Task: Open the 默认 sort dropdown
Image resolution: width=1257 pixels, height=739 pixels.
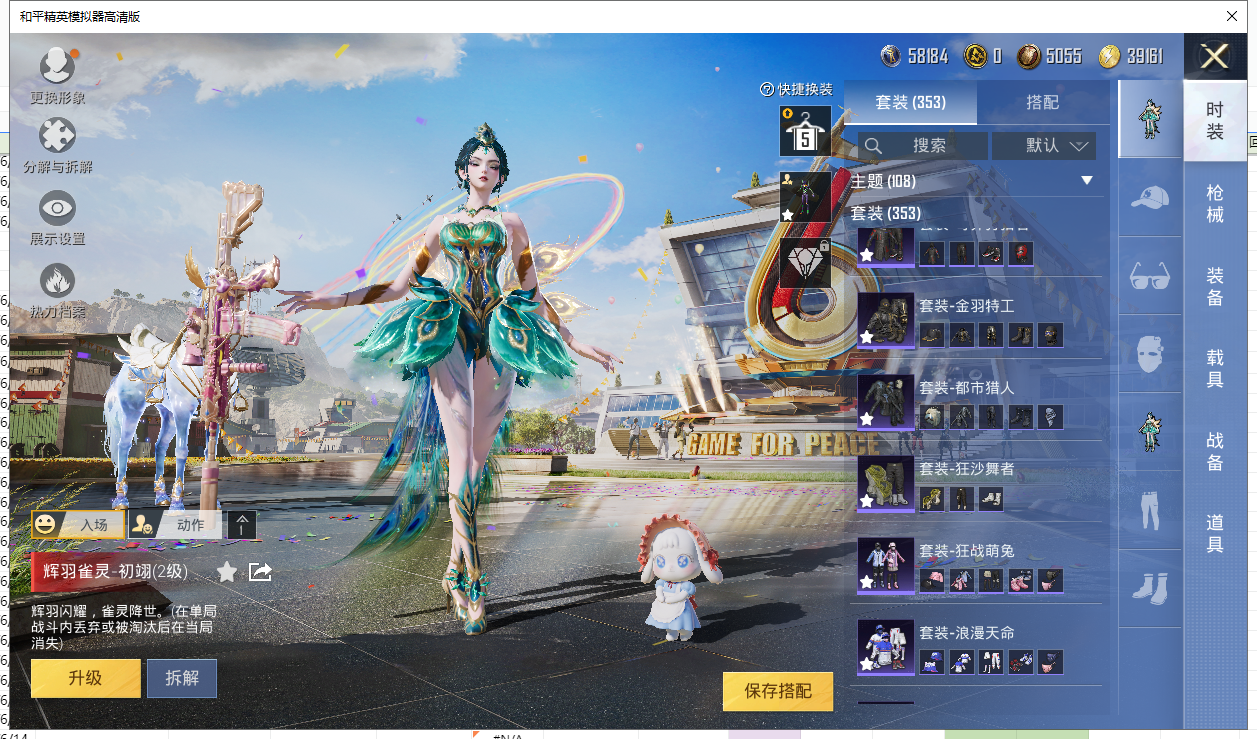Action: point(1044,146)
